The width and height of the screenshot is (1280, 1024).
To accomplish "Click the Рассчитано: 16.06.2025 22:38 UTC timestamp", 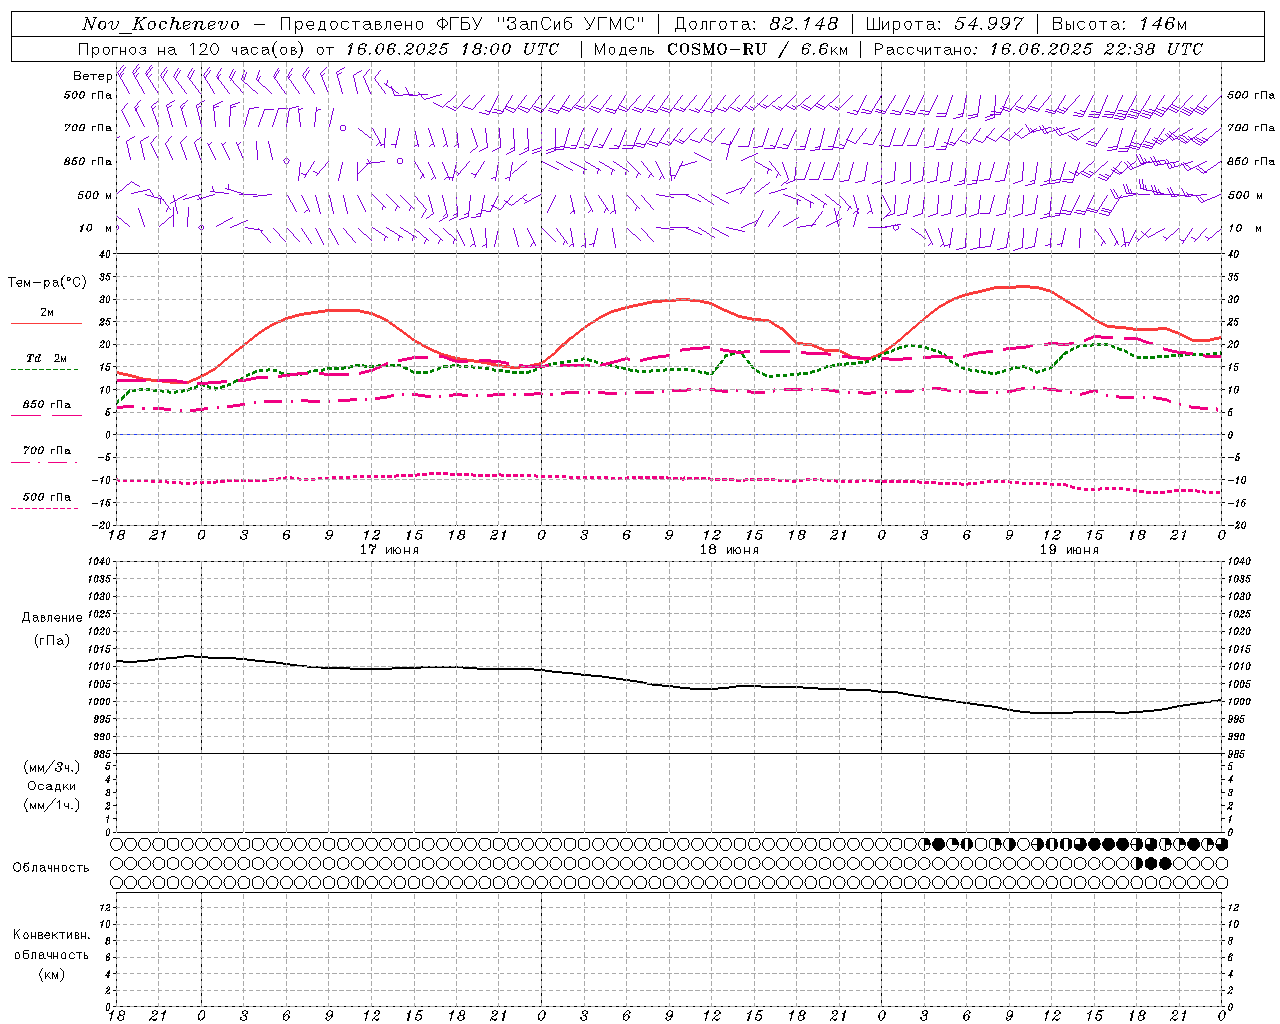I will point(1038,49).
